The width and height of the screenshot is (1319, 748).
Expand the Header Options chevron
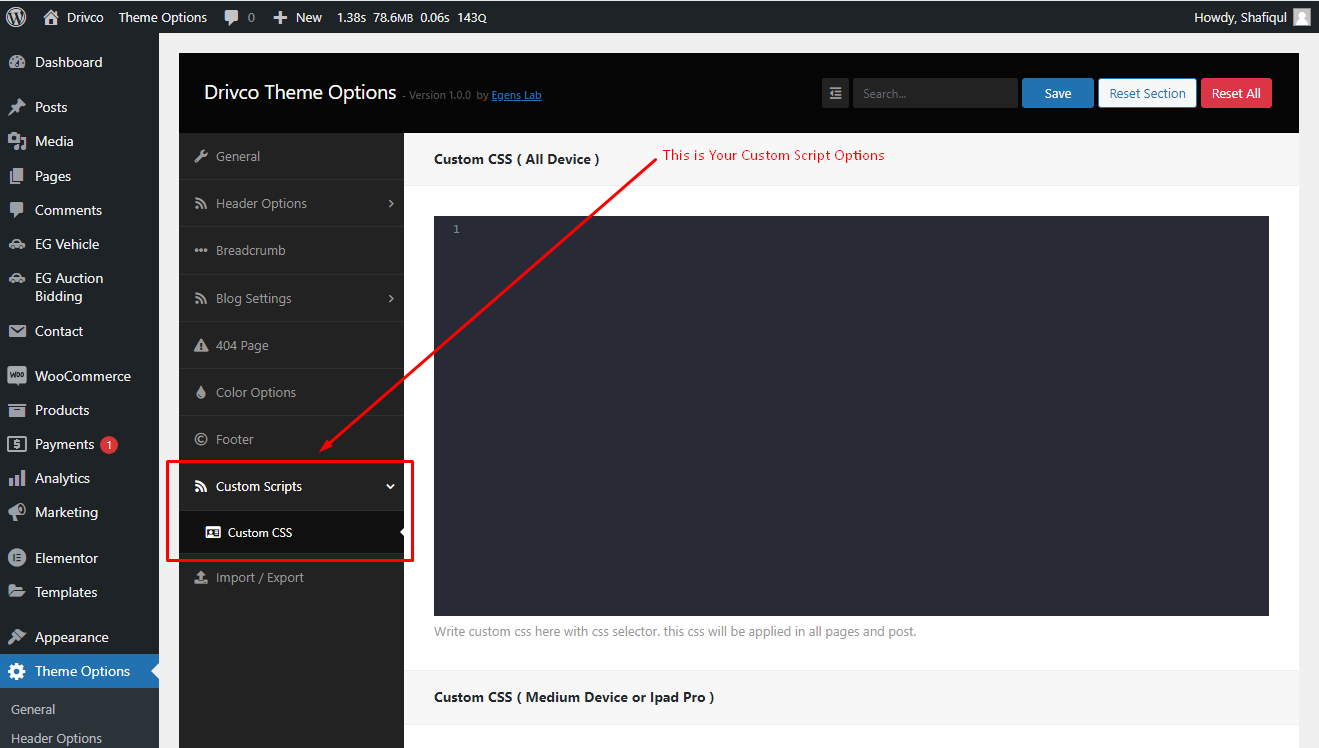[x=391, y=203]
